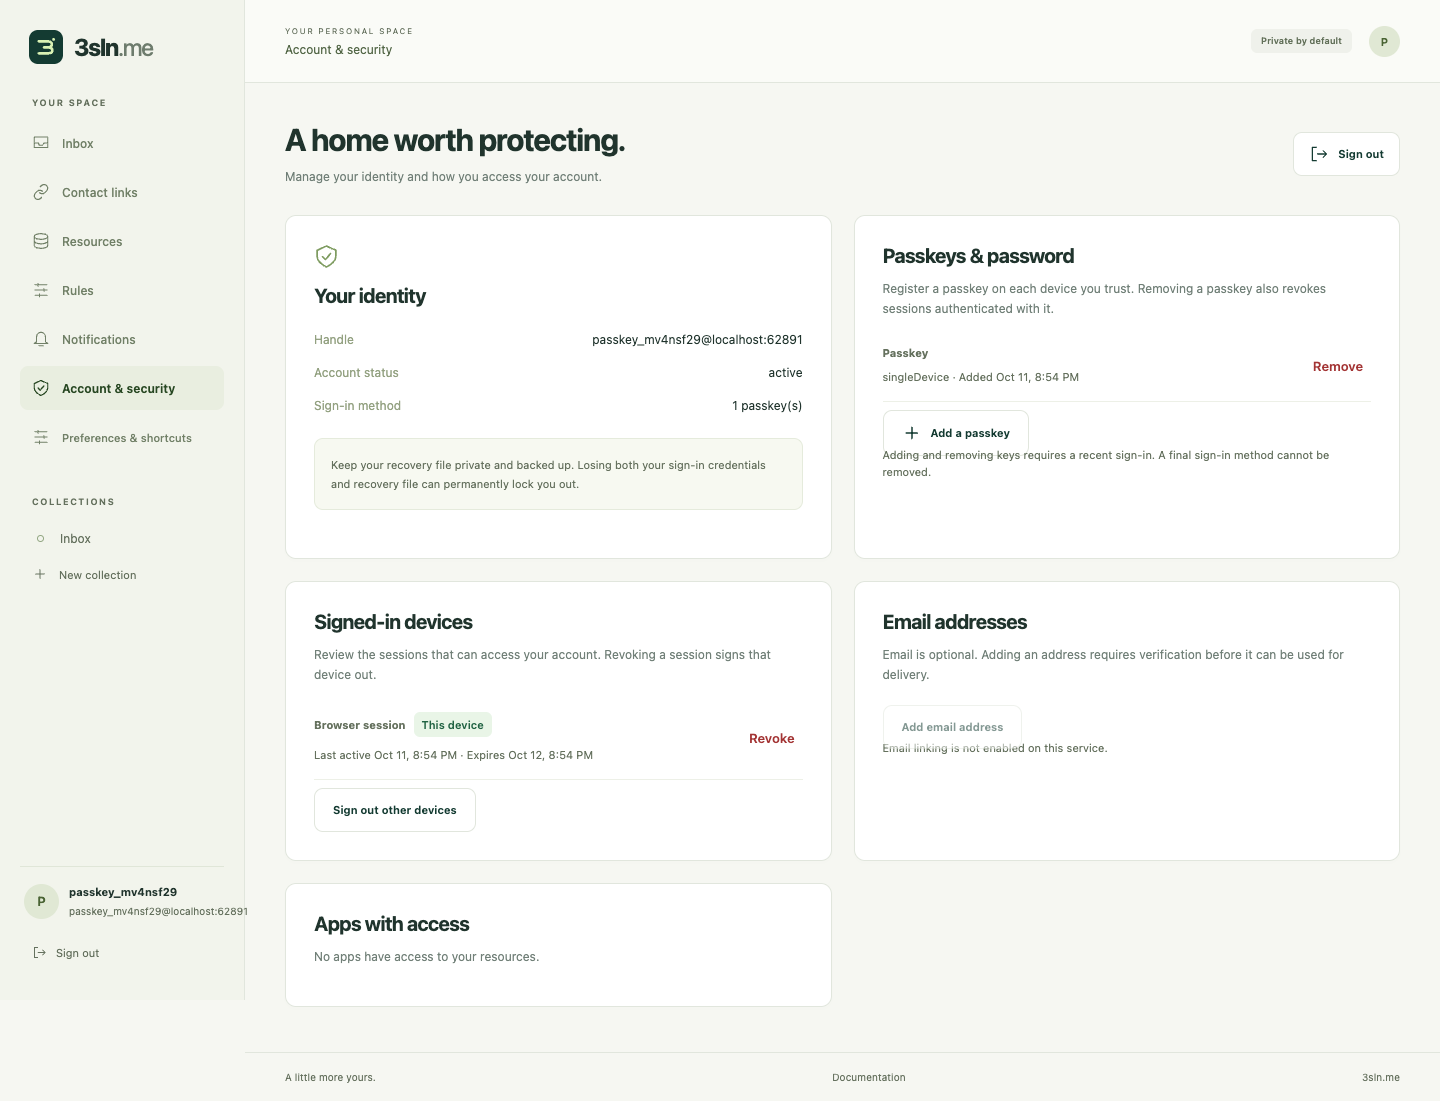Click the shield check icon above Your identity

click(326, 257)
